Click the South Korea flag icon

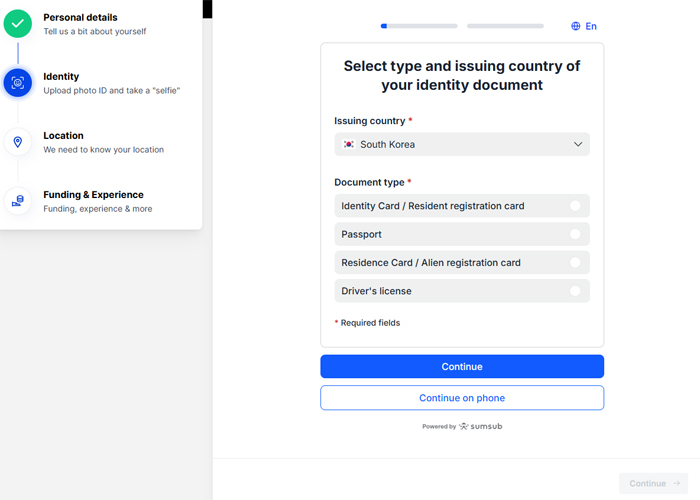tap(348, 144)
